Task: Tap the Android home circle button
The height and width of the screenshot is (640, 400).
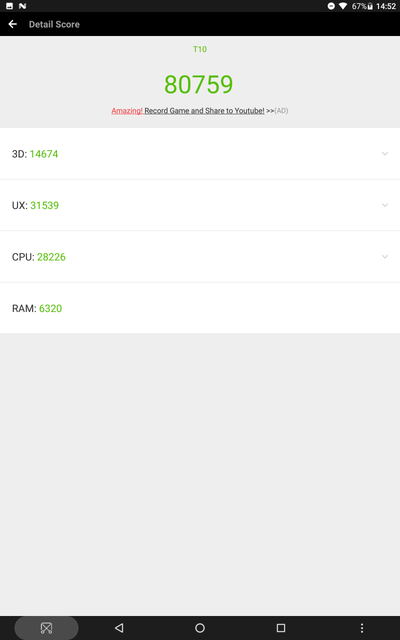Action: pos(200,628)
